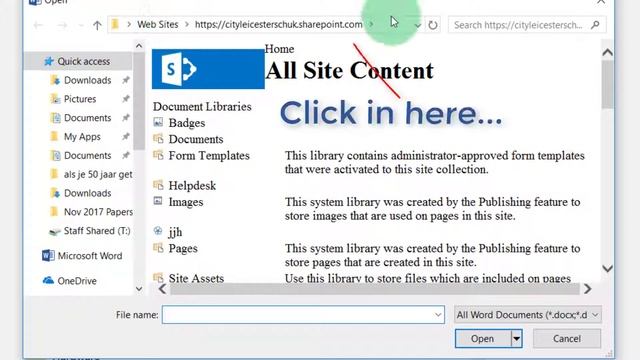Viewport: 640px width, 360px height.
Task: Click the Pictures folder icon
Action: 55,99
